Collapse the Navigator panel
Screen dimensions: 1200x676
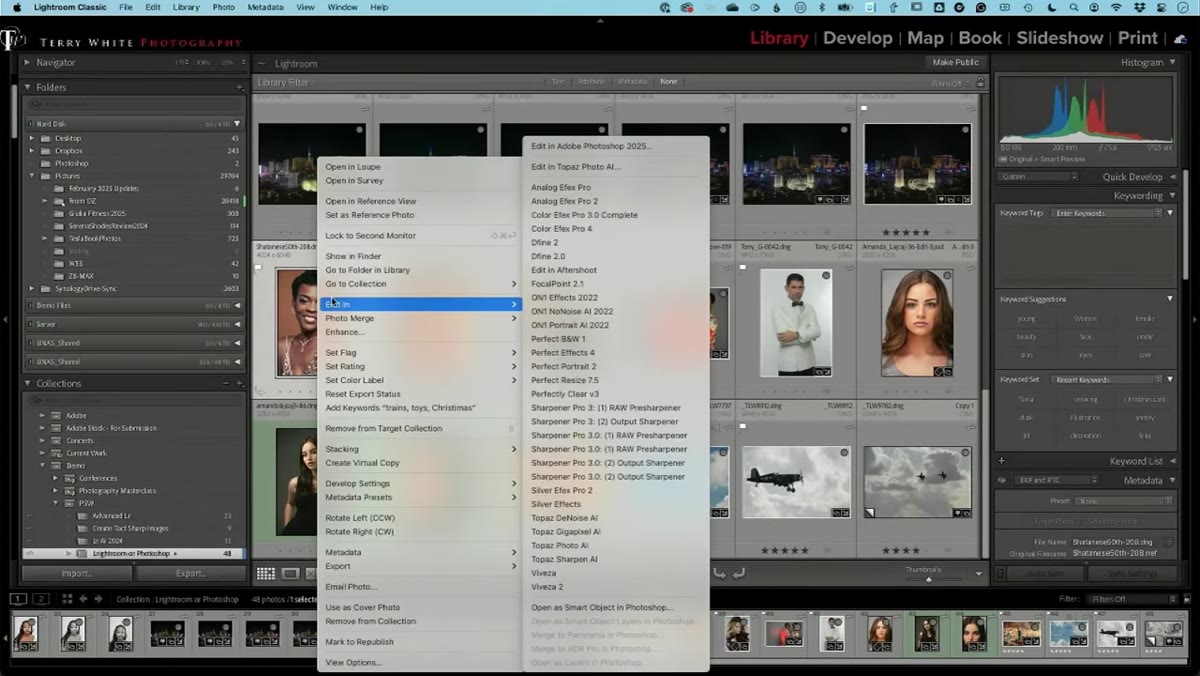[x=28, y=63]
